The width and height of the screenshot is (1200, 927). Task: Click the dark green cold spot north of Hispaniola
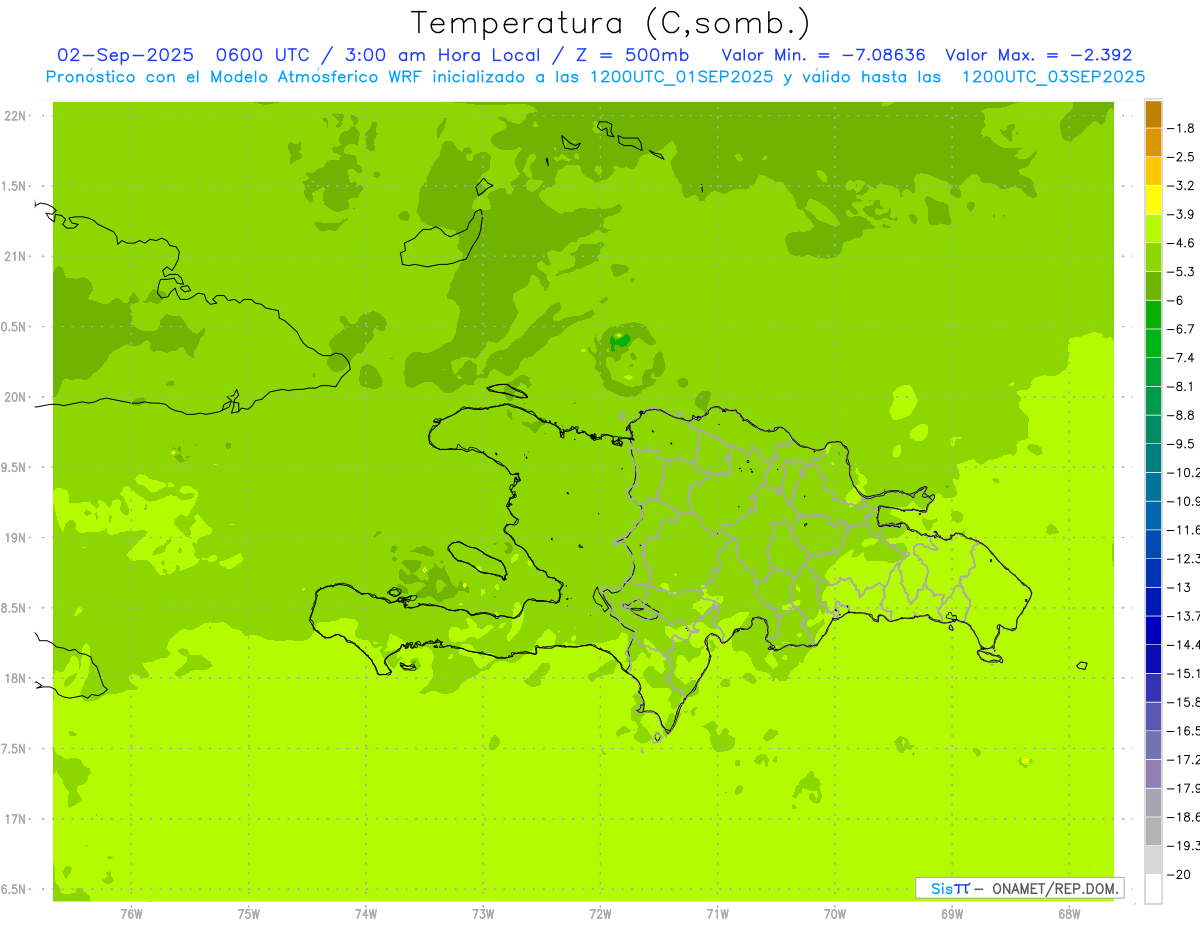pos(620,341)
